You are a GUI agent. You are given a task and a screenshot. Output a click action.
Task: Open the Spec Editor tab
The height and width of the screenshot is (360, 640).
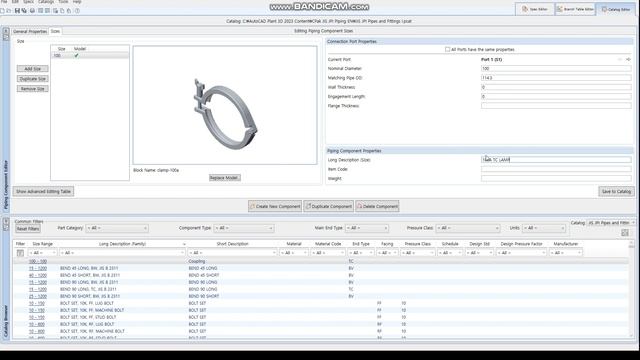tap(535, 9)
